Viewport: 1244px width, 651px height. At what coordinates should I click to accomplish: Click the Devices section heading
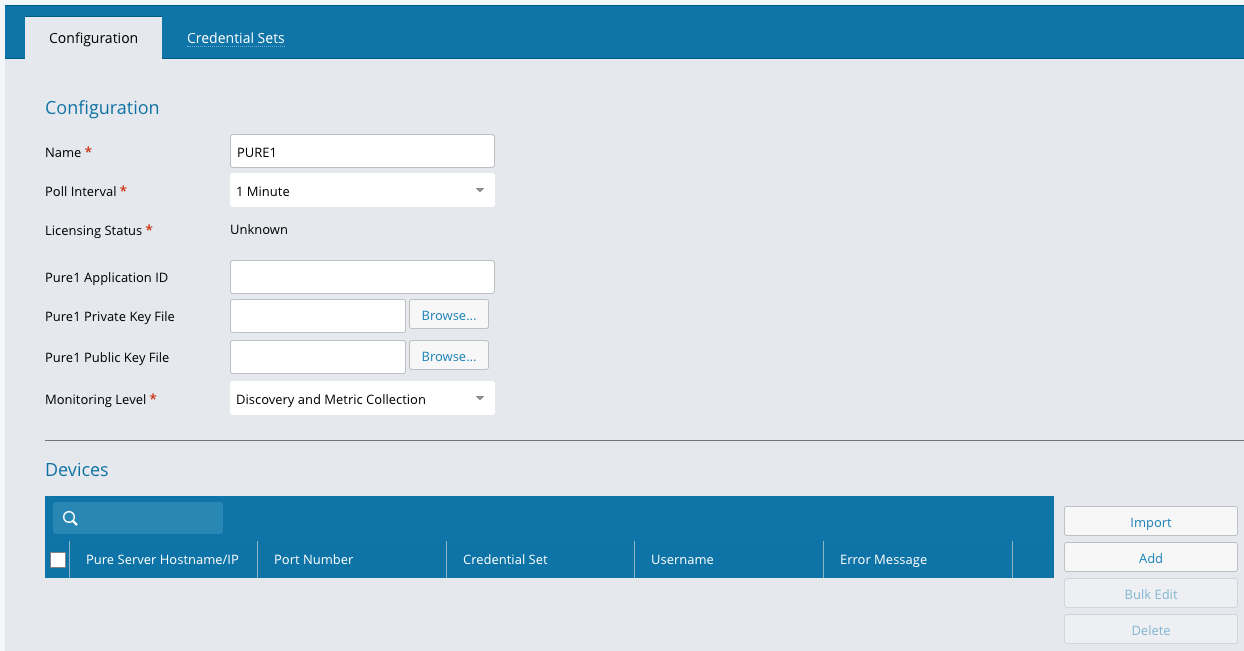[77, 469]
